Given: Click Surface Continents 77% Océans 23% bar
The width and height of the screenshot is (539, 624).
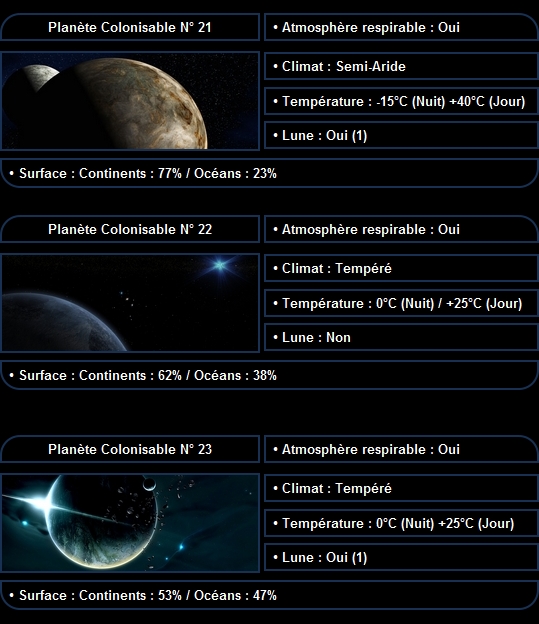Looking at the screenshot, I should point(270,173).
